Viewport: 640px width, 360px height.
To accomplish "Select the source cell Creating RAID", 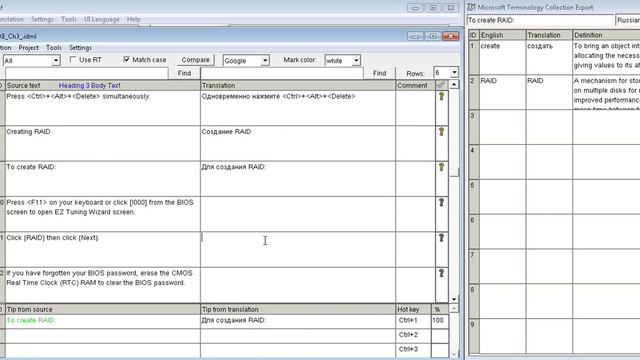I will (102, 143).
